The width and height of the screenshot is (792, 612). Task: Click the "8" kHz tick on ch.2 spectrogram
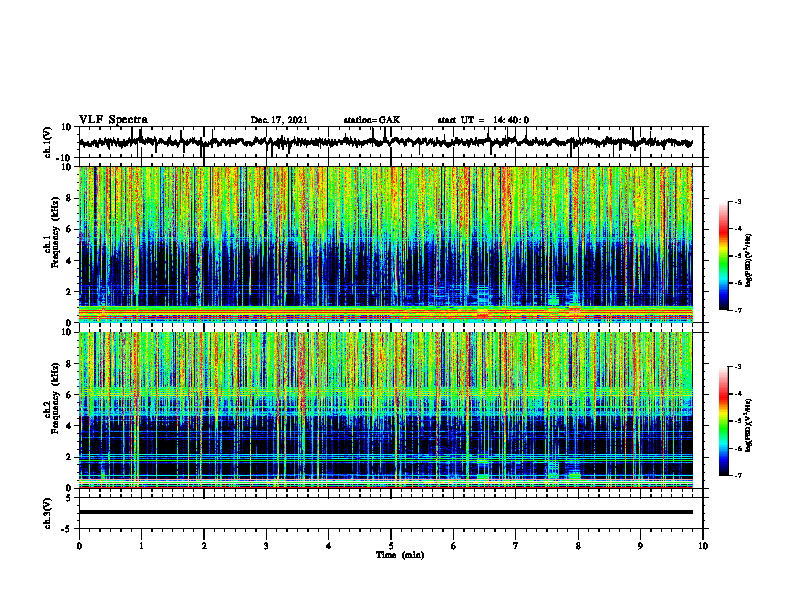[70, 364]
